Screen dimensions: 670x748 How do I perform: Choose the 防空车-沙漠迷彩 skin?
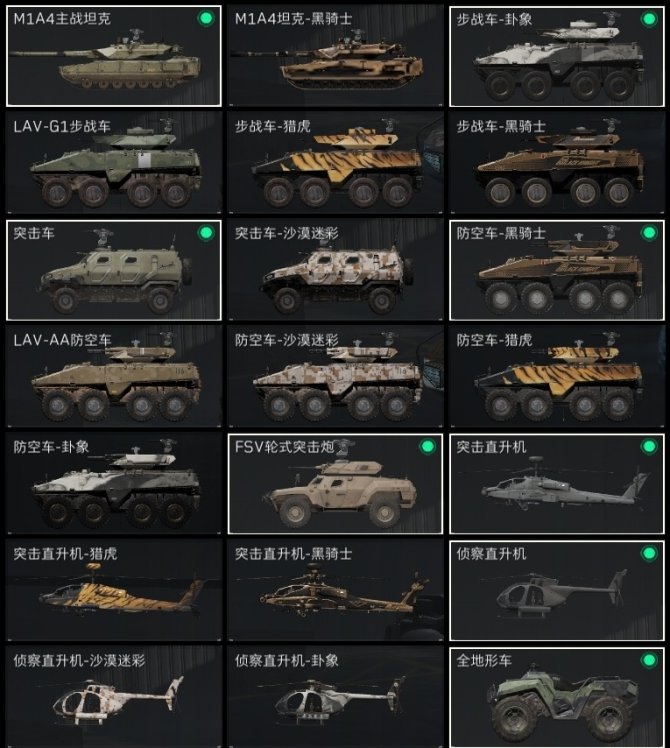(x=335, y=377)
